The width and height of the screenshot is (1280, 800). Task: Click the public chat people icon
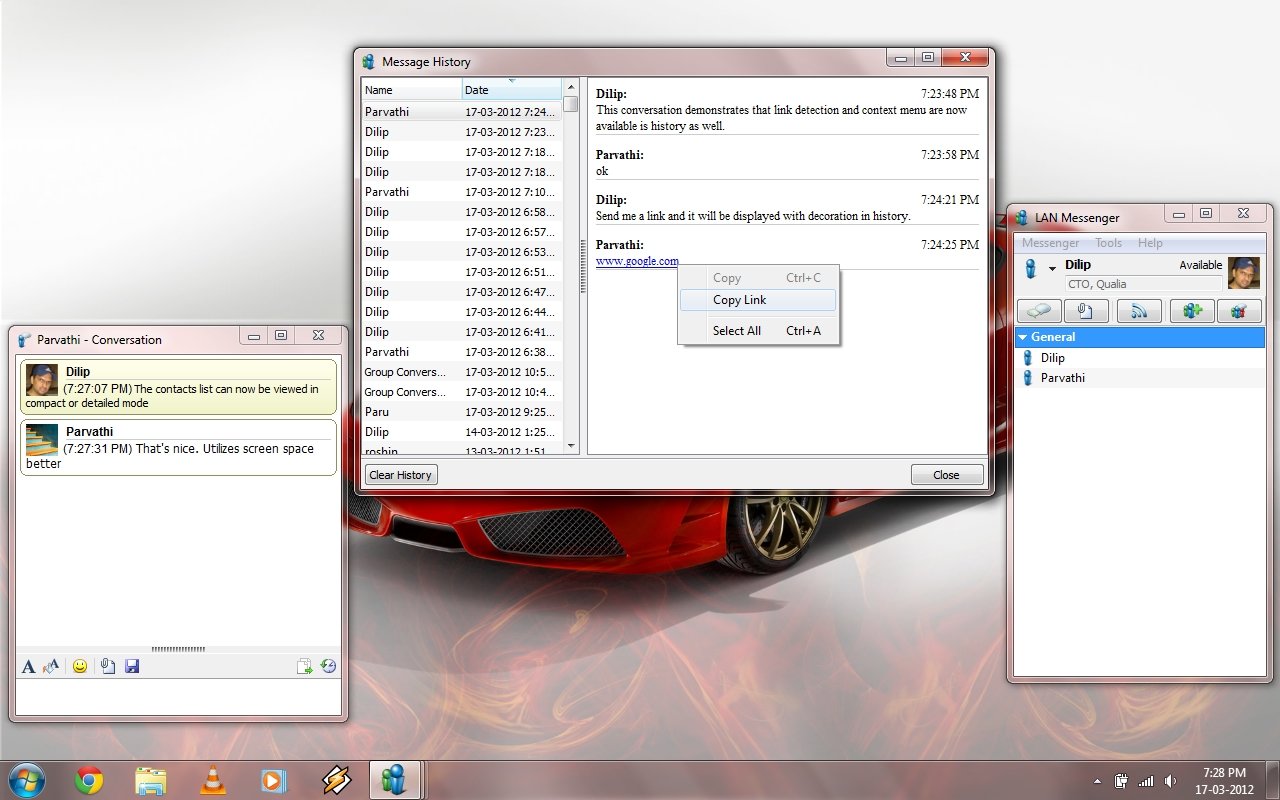1238,311
